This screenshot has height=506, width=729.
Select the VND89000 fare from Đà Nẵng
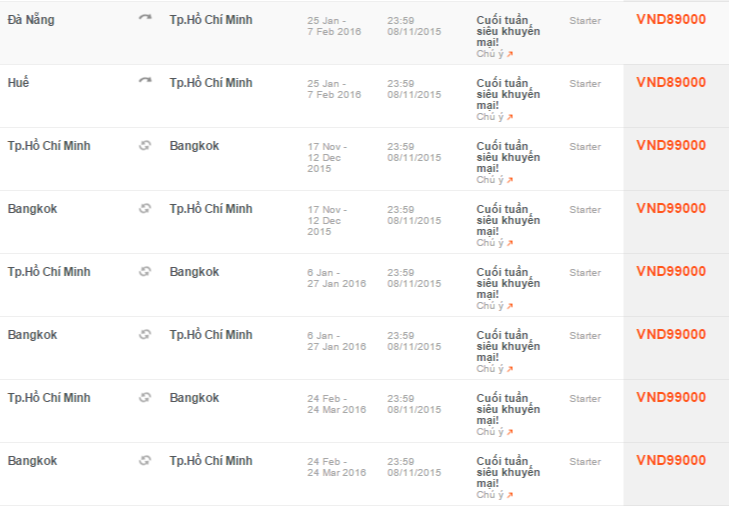[671, 20]
